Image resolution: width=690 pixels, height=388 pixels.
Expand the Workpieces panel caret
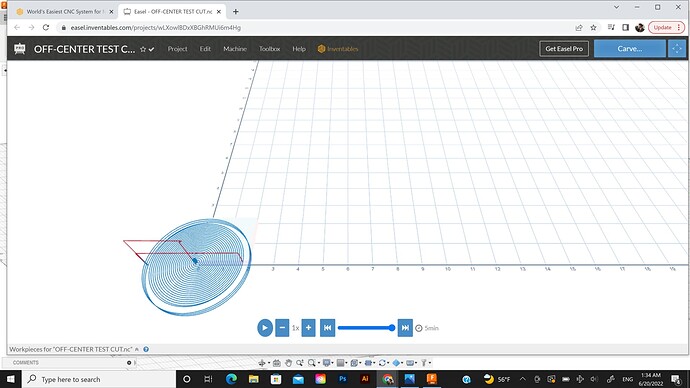pyautogui.click(x=137, y=349)
